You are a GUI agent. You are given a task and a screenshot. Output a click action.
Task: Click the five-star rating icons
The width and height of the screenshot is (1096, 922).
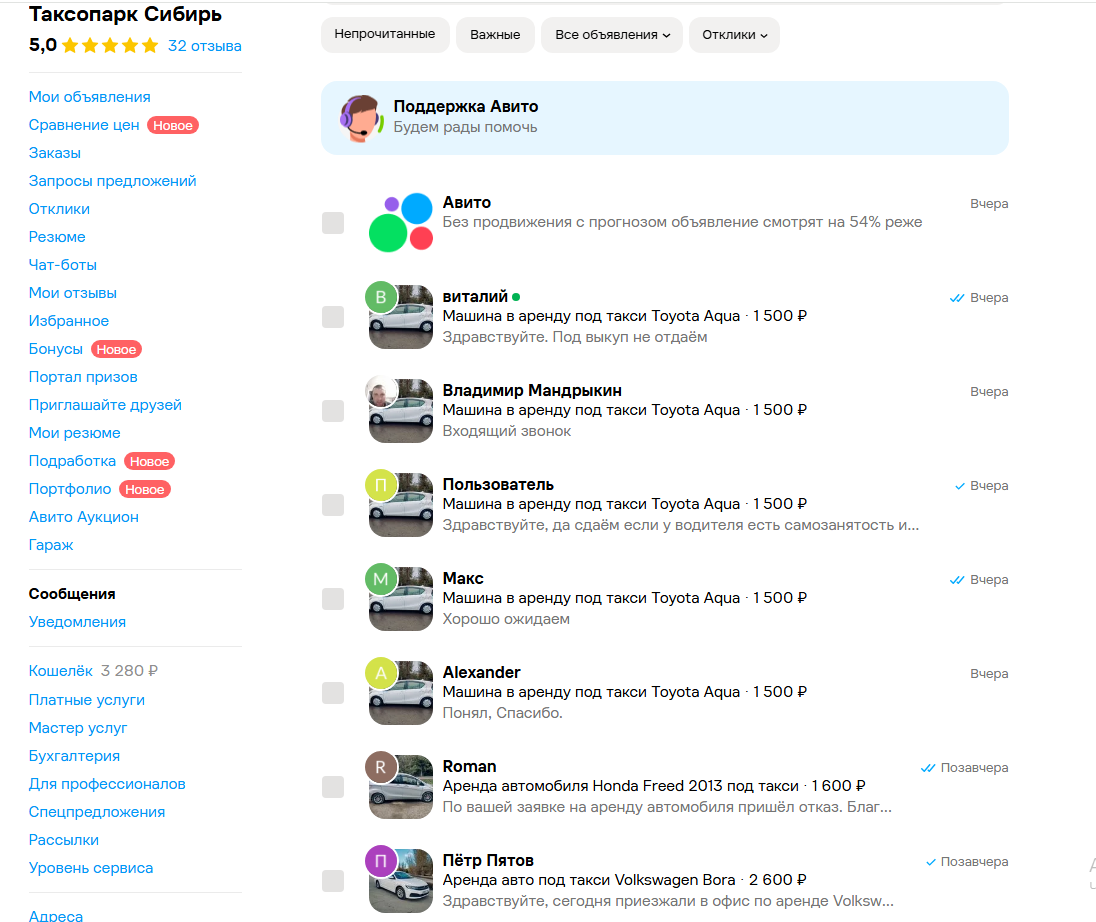[110, 46]
